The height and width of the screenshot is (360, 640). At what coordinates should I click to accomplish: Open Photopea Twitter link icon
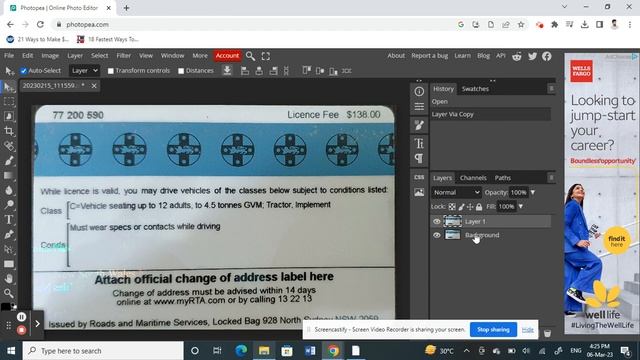pos(532,56)
